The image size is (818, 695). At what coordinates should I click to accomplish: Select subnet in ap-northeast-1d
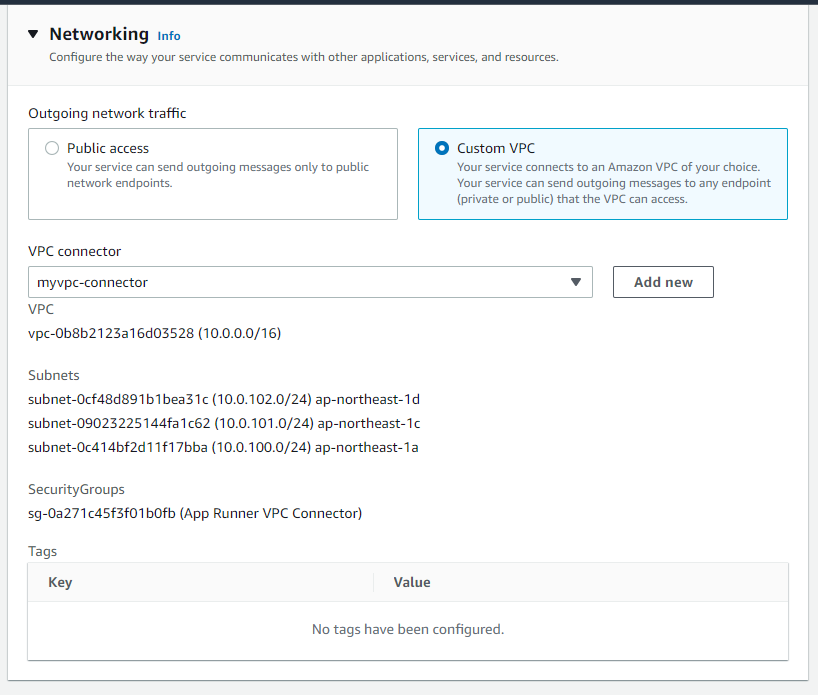[224, 399]
